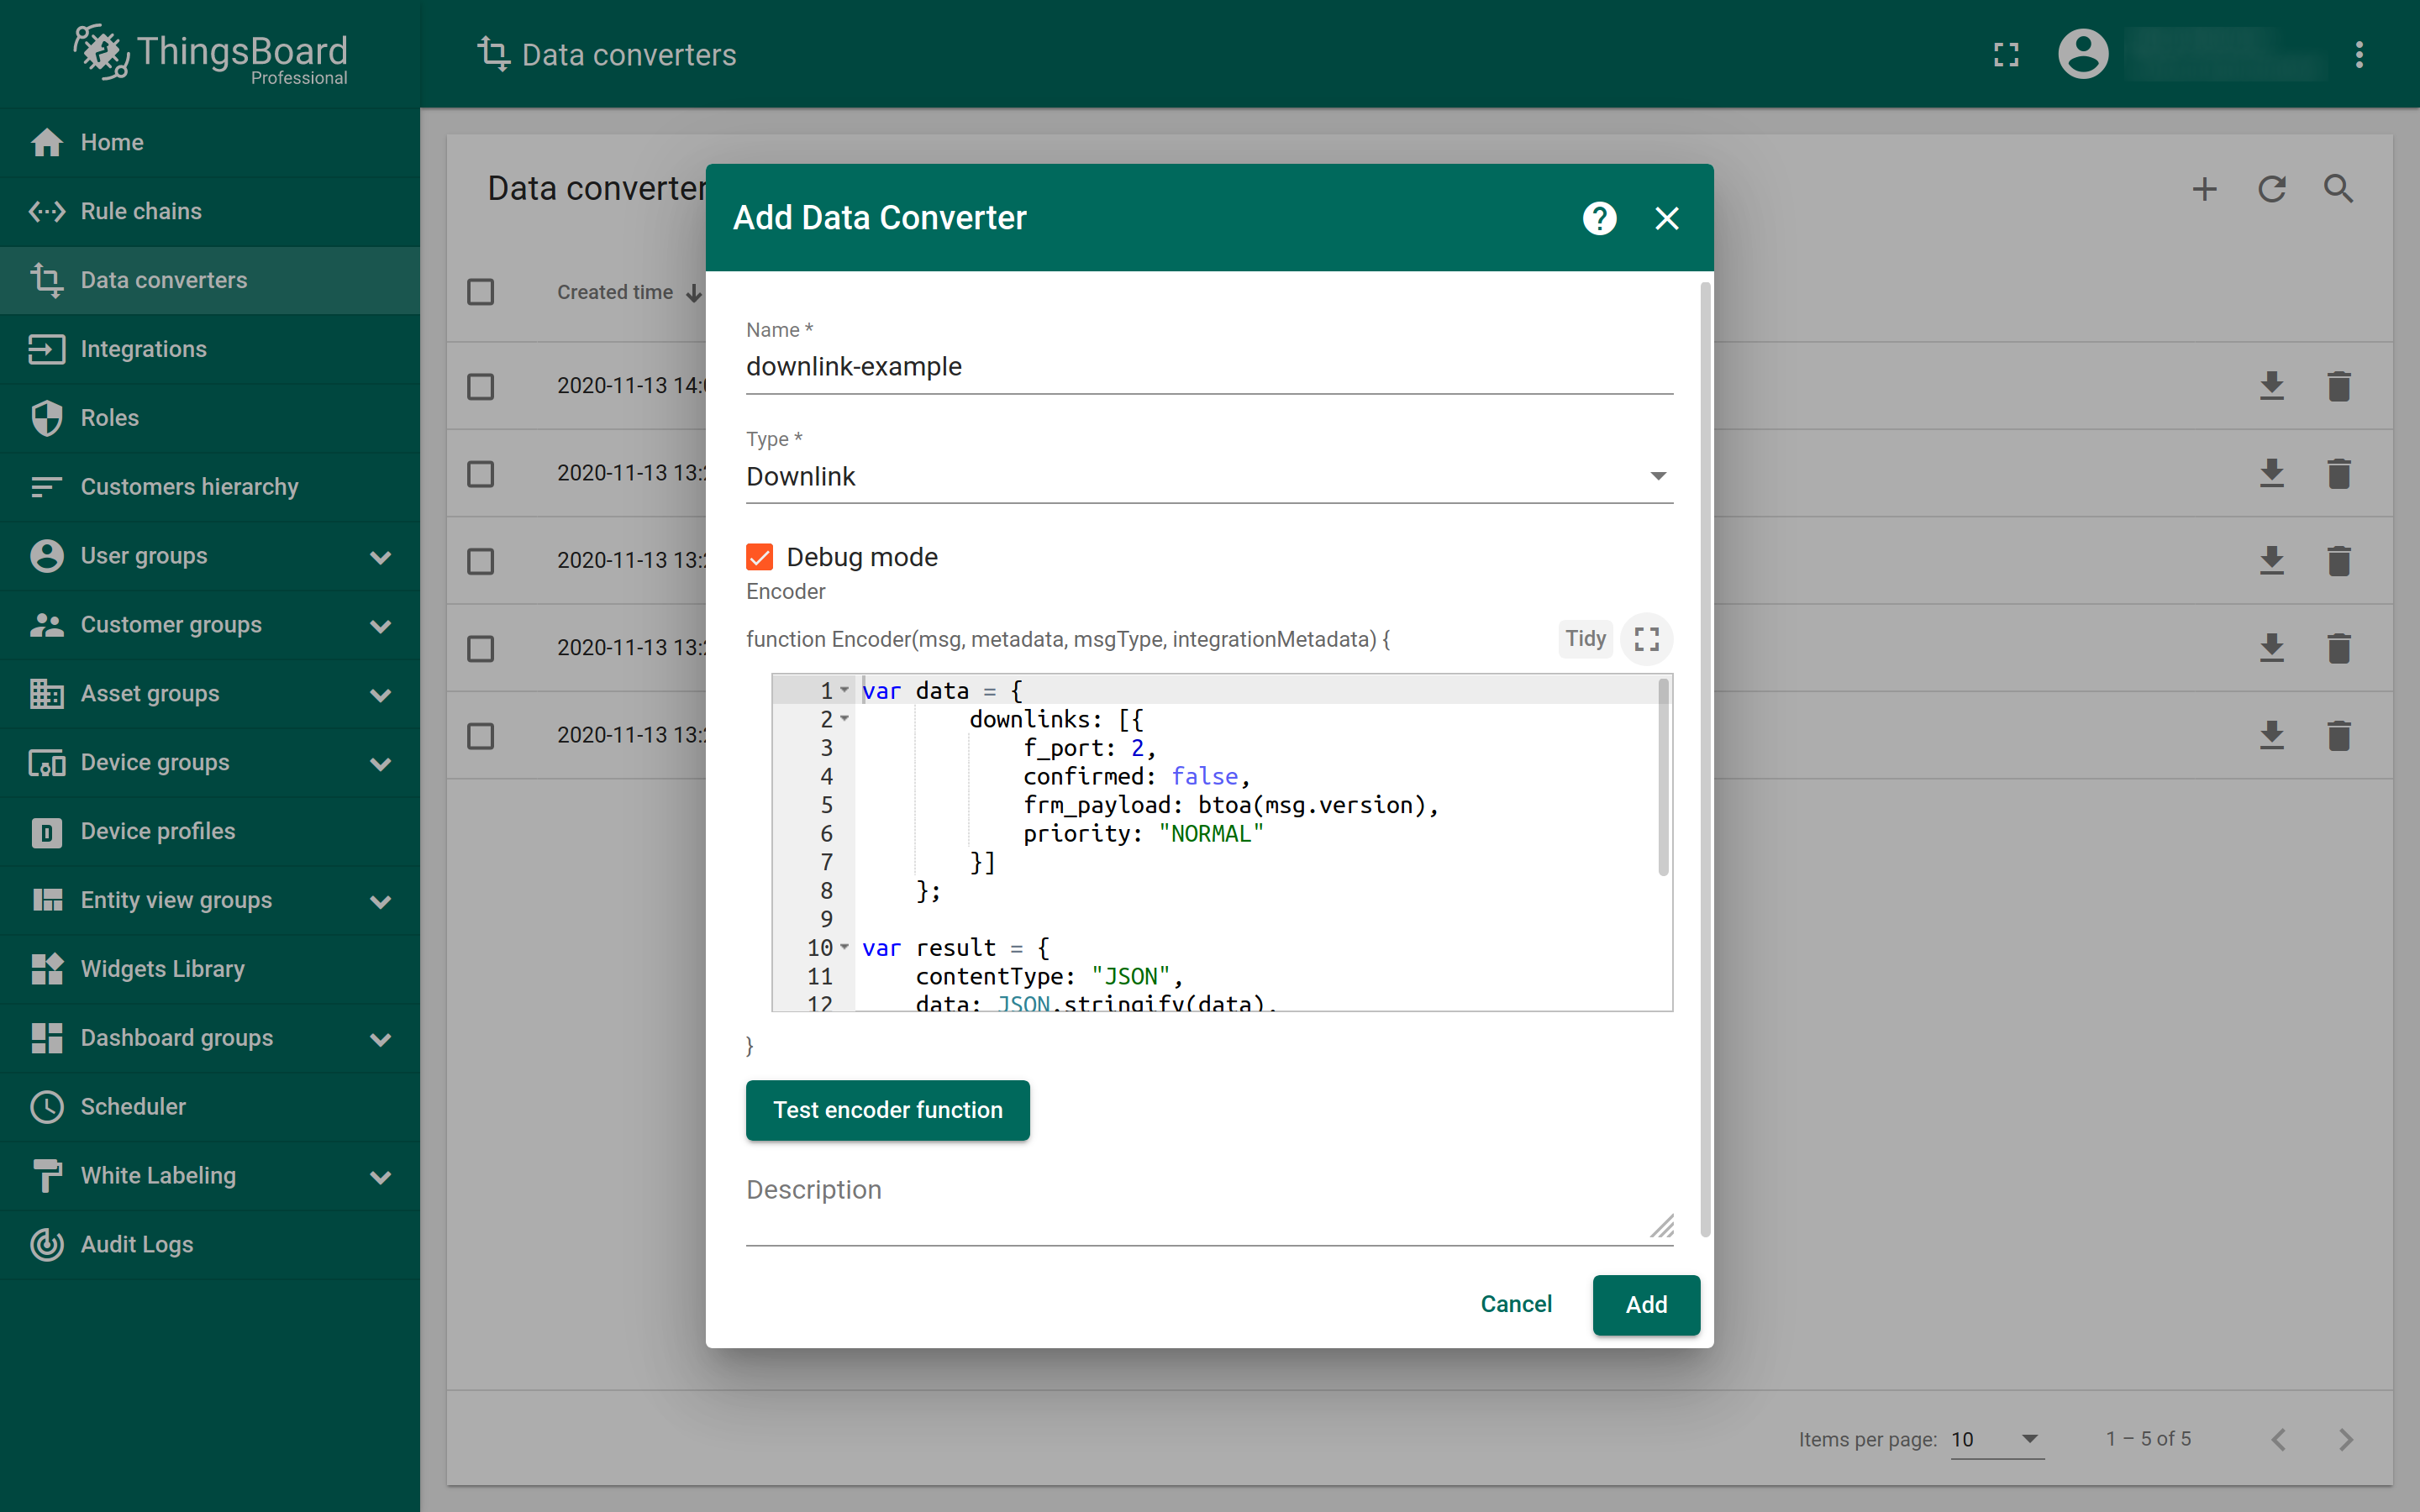Click the Audit Logs sidebar icon
This screenshot has height=1512, width=2420.
tap(47, 1244)
